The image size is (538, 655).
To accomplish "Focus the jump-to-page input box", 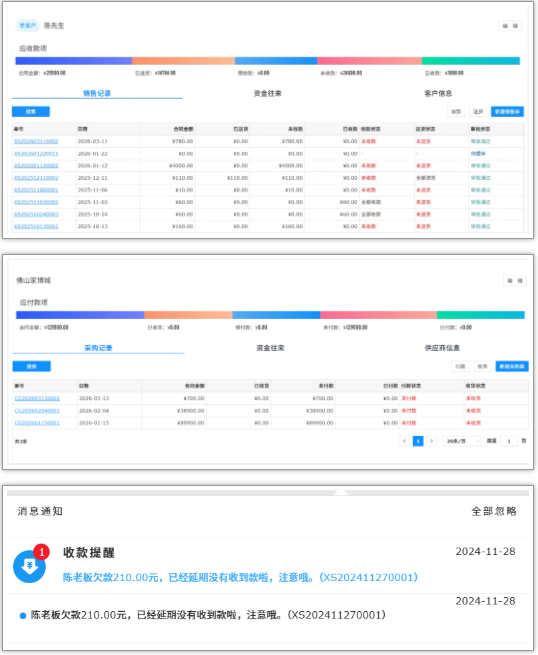I will (x=509, y=441).
